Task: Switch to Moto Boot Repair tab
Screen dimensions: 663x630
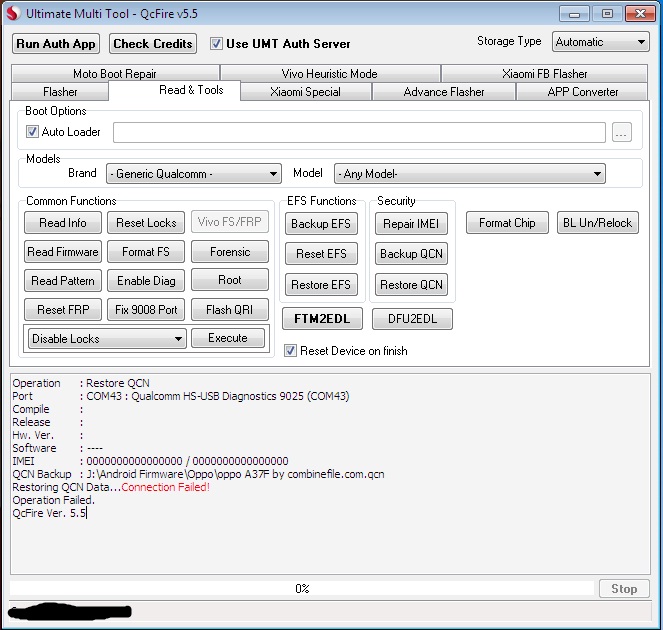Action: point(115,74)
